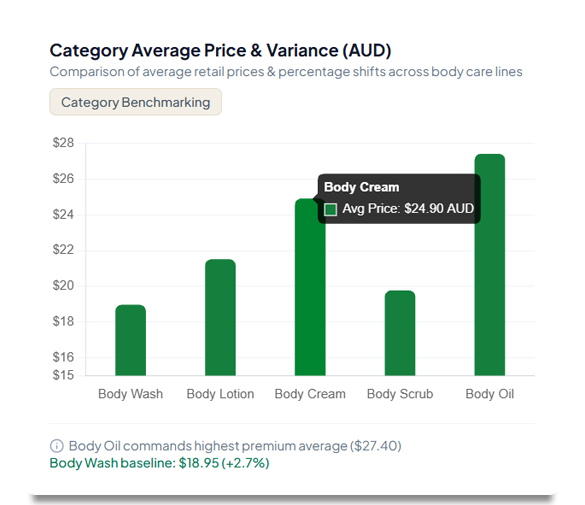Click the Body Lotion axis label

220,394
